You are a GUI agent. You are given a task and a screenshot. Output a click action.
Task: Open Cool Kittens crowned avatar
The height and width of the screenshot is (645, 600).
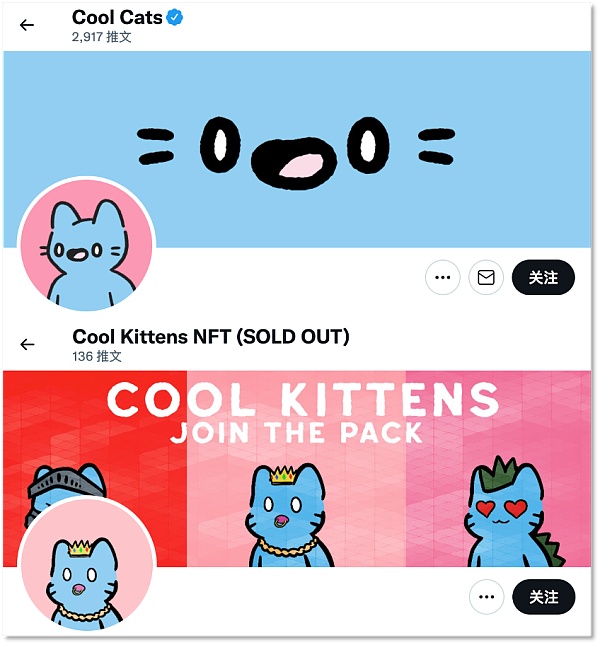[87, 564]
